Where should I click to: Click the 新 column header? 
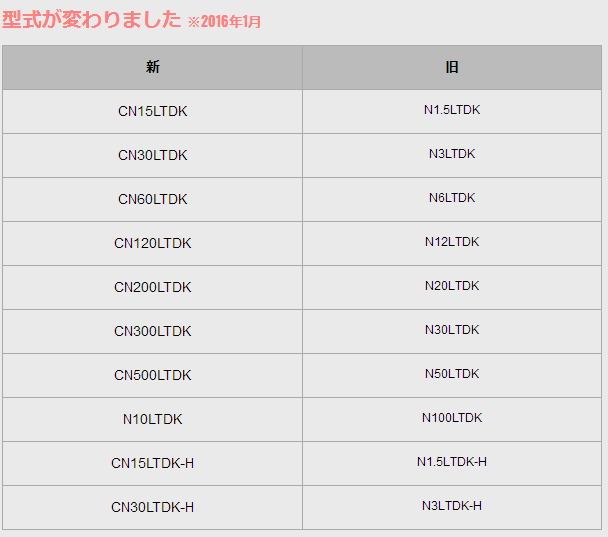pos(152,67)
